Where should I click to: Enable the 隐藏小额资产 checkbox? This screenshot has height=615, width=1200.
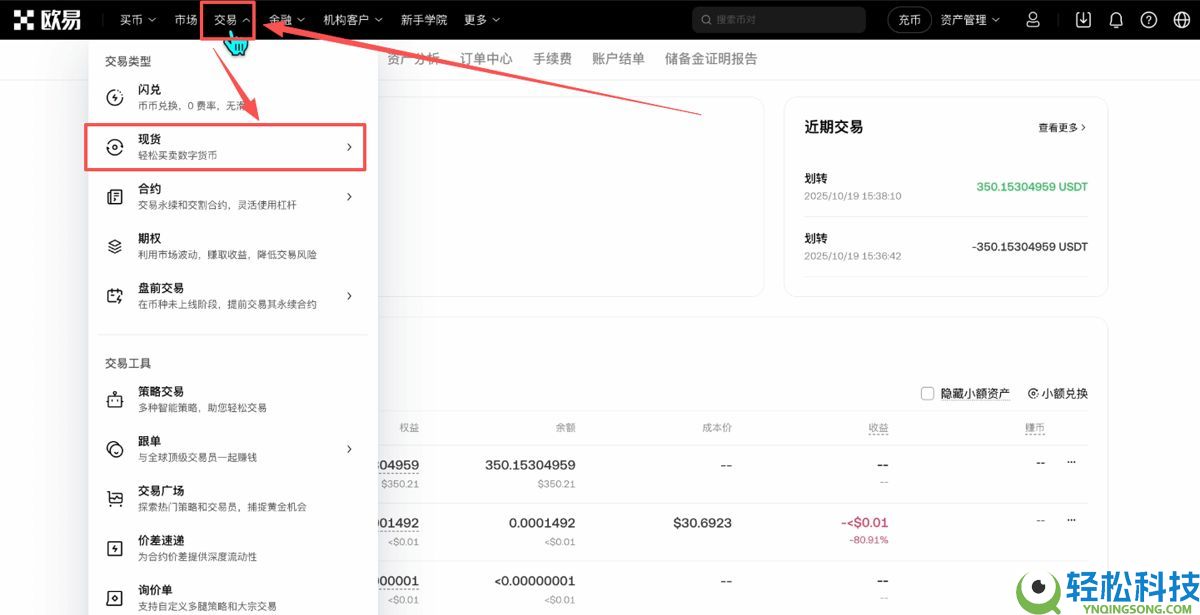click(927, 393)
